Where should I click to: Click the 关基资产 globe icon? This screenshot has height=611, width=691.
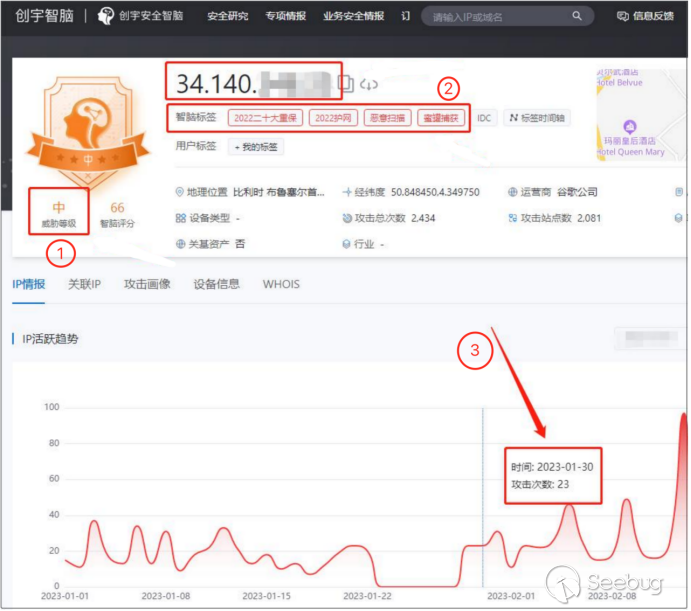(x=181, y=245)
